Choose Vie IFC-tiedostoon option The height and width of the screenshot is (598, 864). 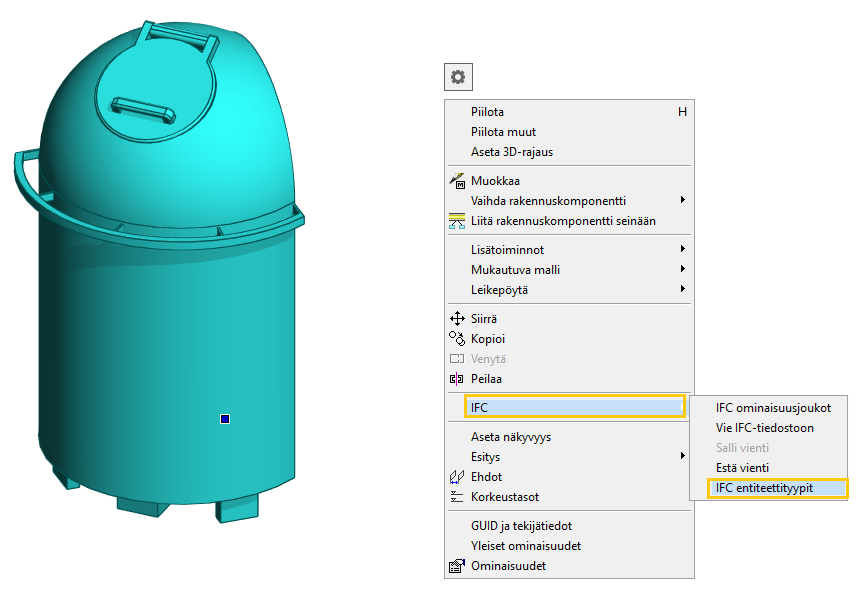coord(769,428)
